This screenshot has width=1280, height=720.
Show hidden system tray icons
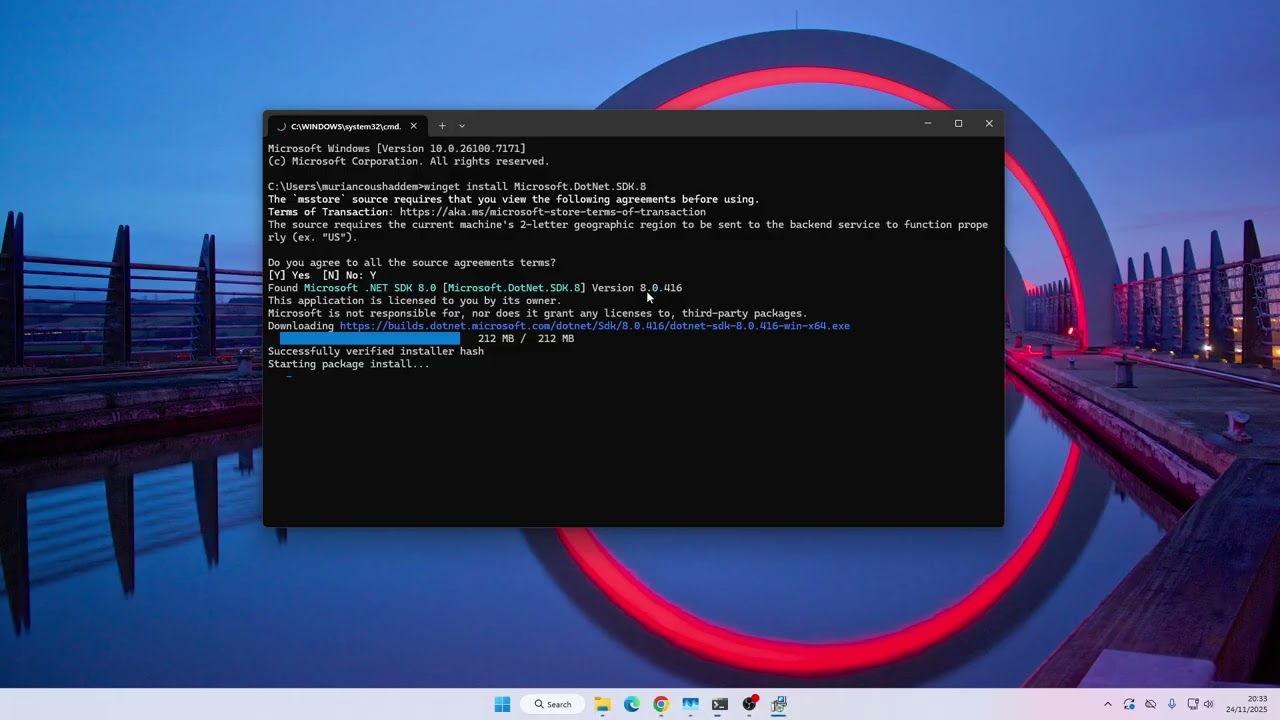1107,704
